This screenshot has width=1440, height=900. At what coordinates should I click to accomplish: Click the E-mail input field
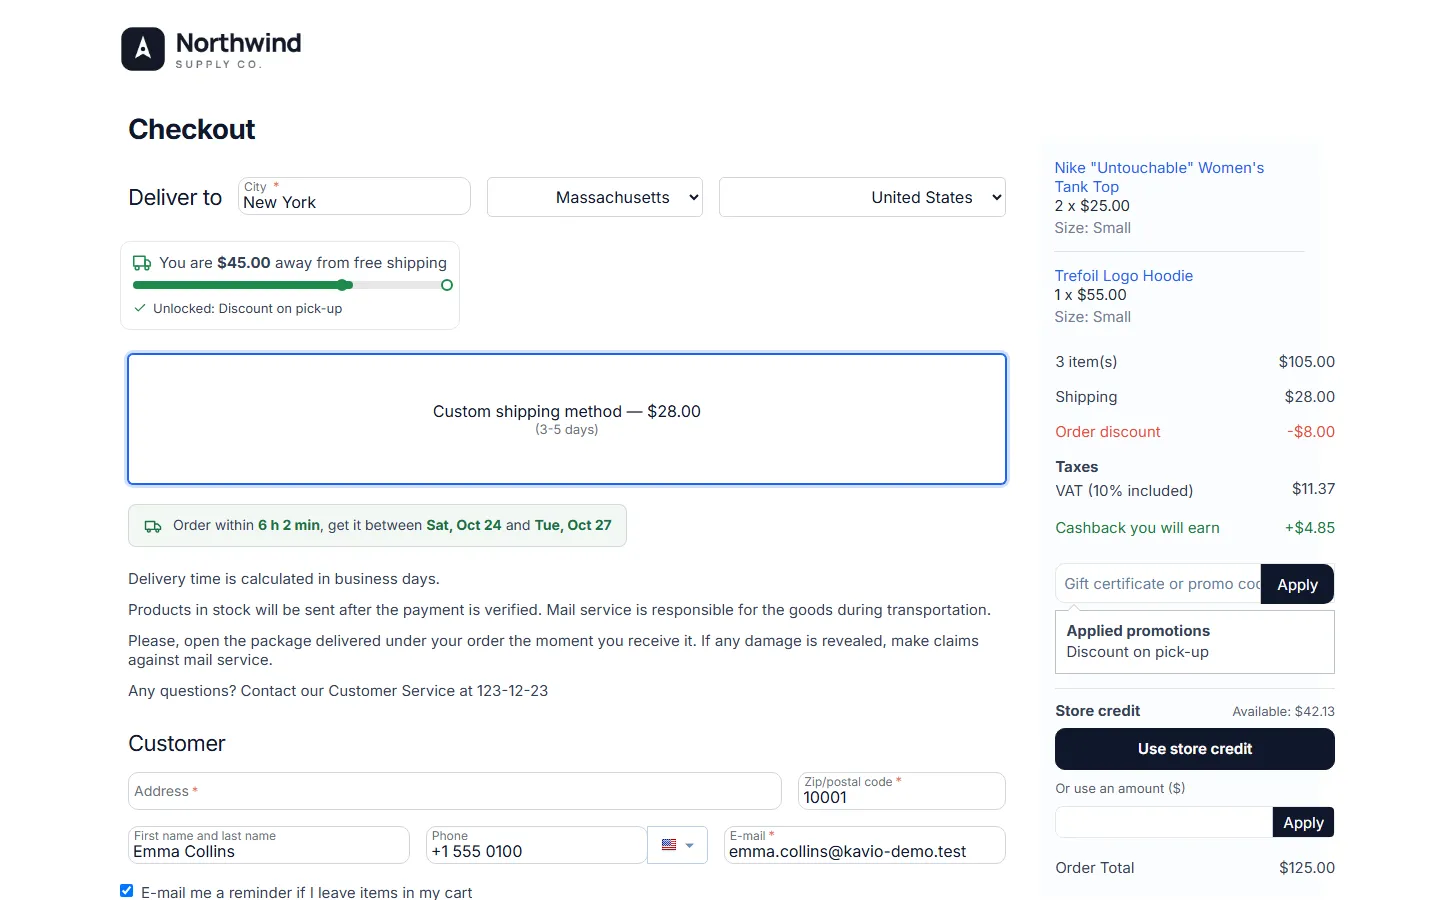click(865, 845)
